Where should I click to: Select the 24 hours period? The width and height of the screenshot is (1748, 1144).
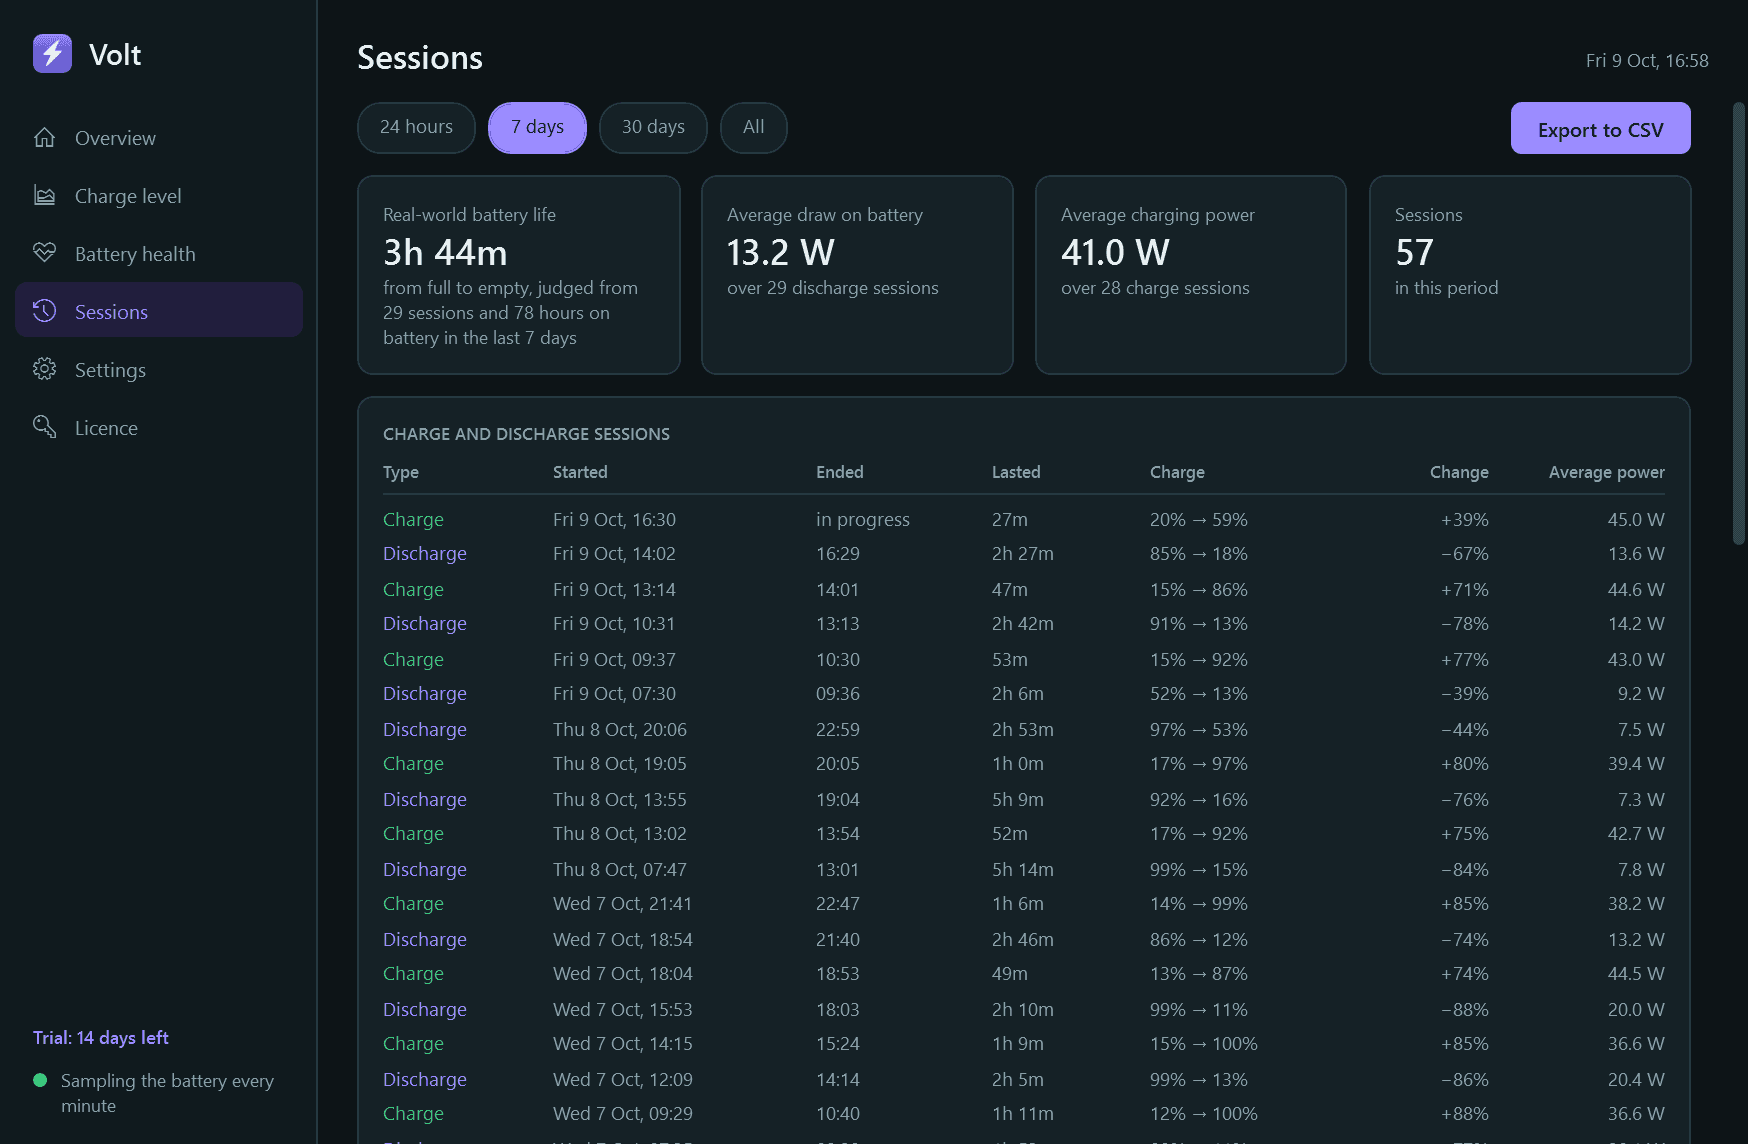coord(416,128)
